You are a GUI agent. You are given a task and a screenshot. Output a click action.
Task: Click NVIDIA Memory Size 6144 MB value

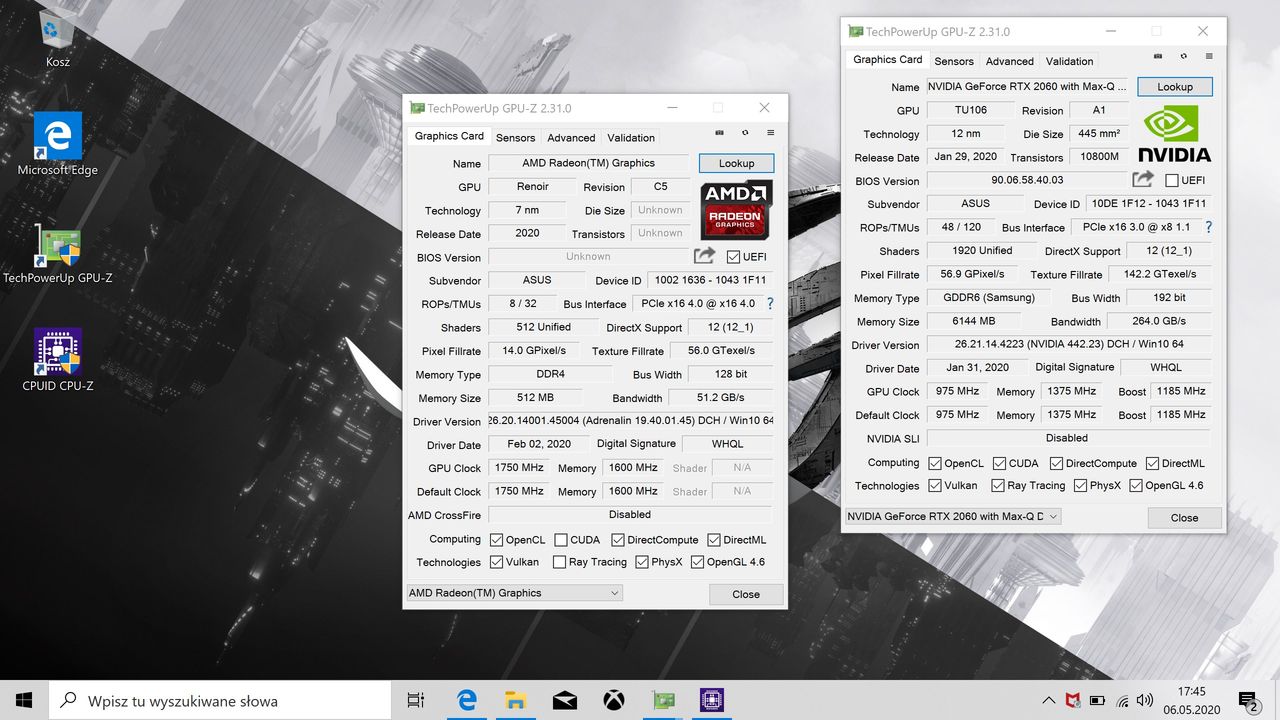tap(974, 321)
